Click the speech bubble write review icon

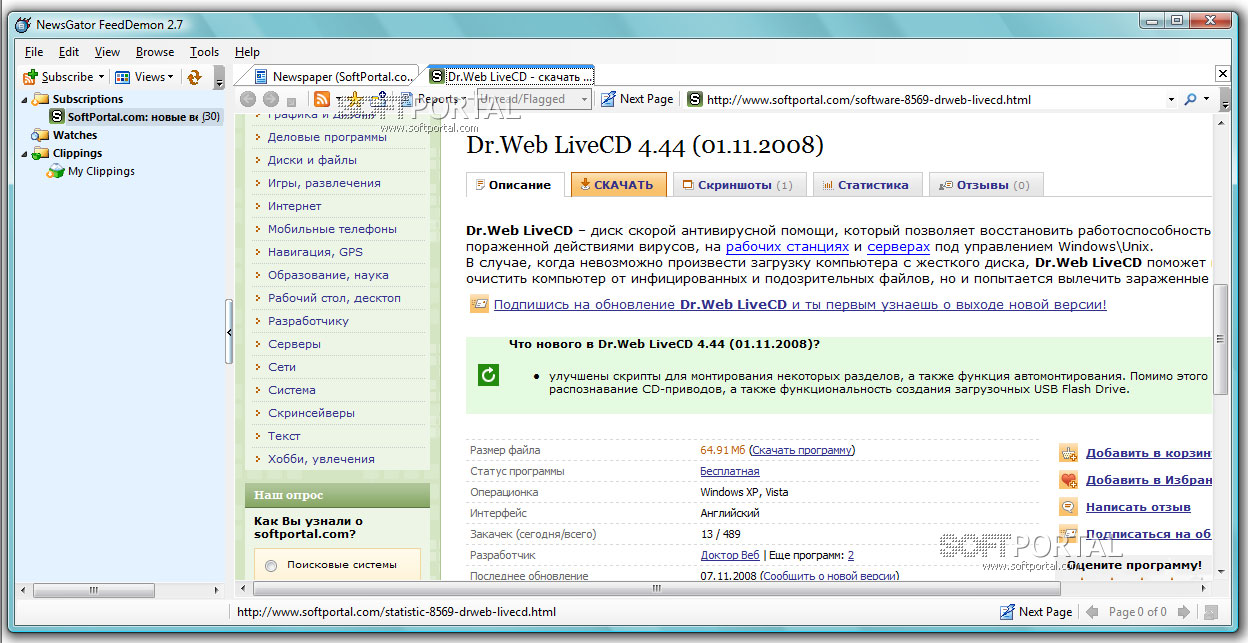pos(1069,507)
